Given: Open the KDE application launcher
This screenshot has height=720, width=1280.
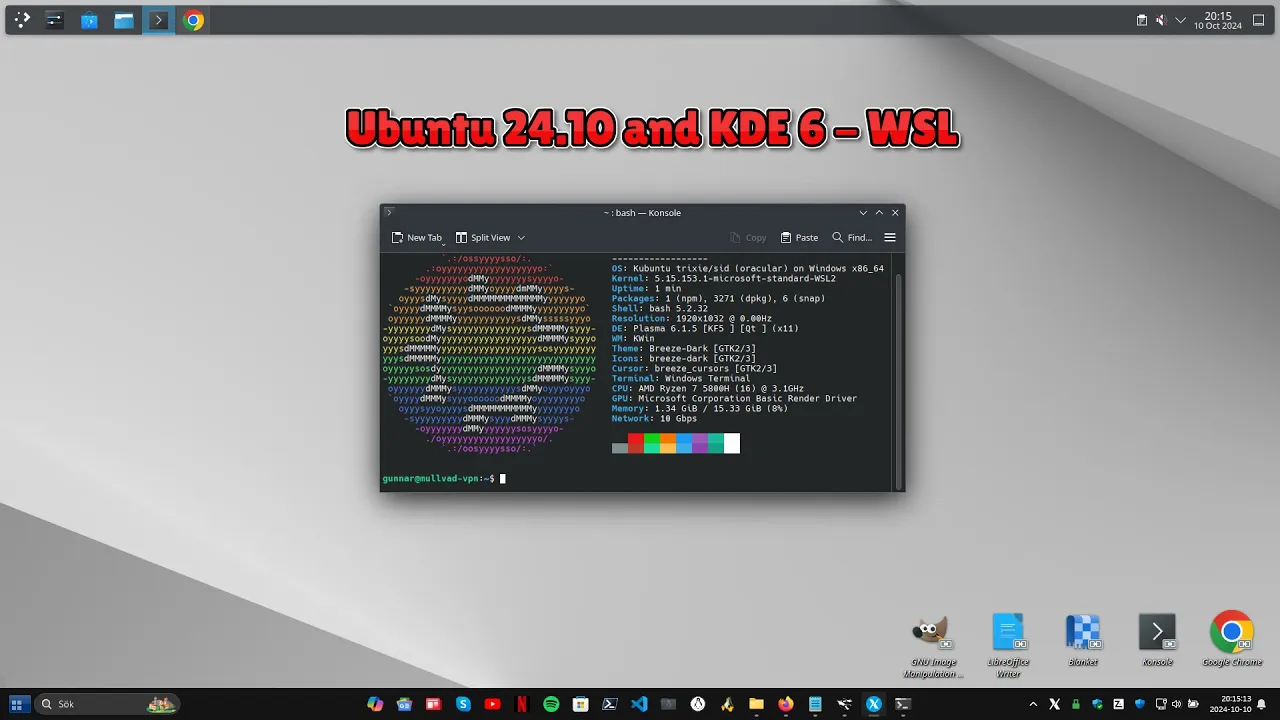Looking at the screenshot, I should [22, 20].
